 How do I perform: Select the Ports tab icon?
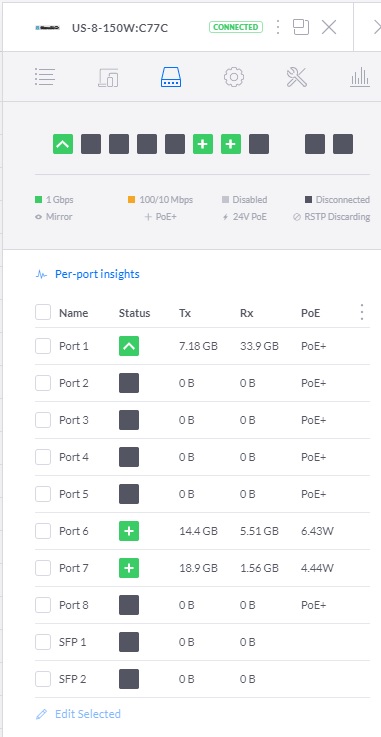[171, 77]
